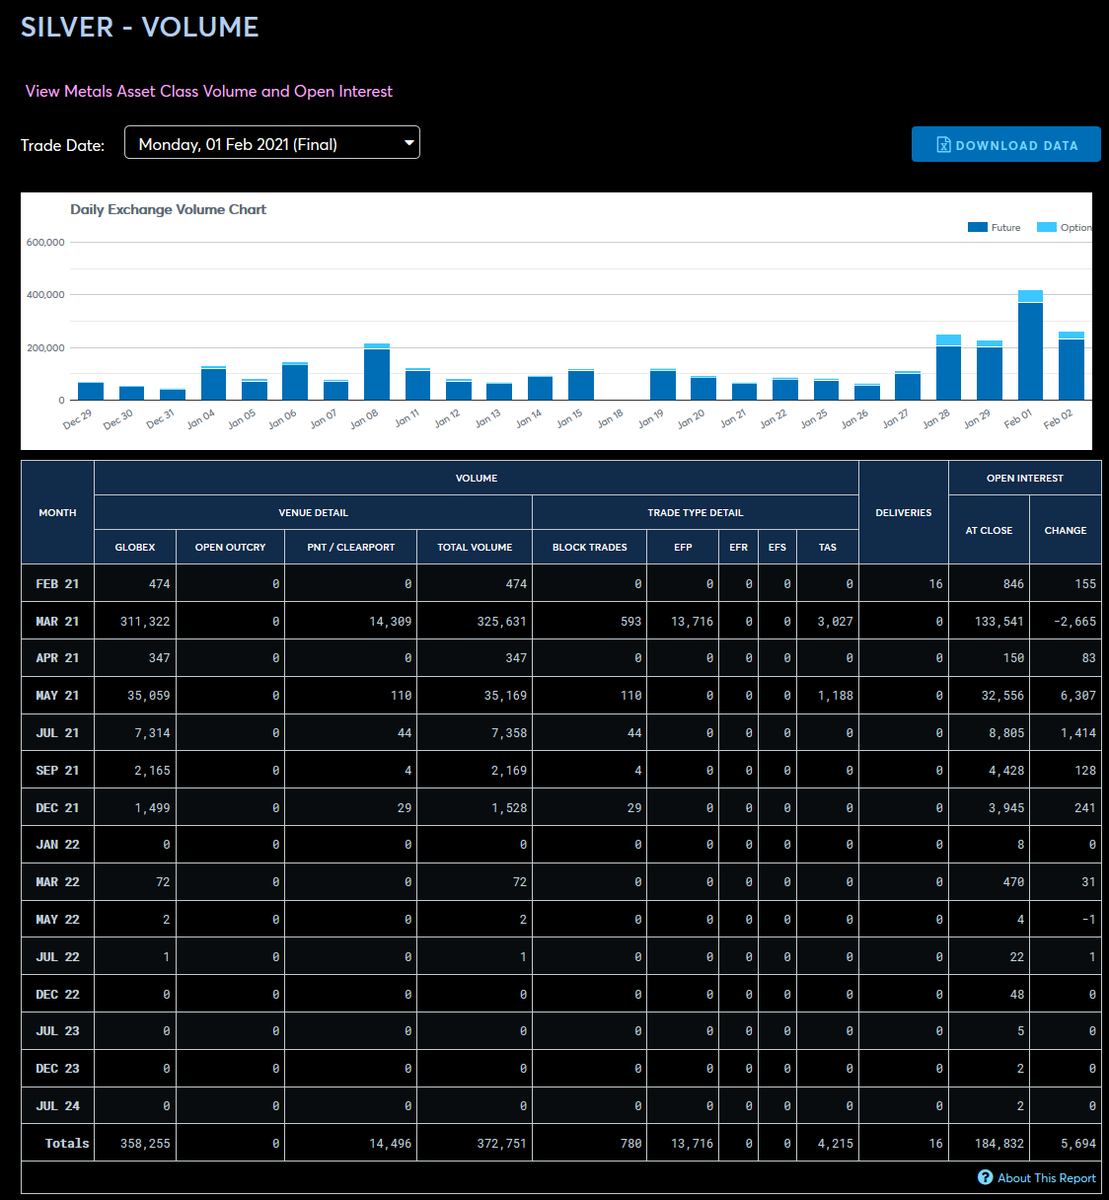Click the Dec 29 chart bar

click(91, 391)
